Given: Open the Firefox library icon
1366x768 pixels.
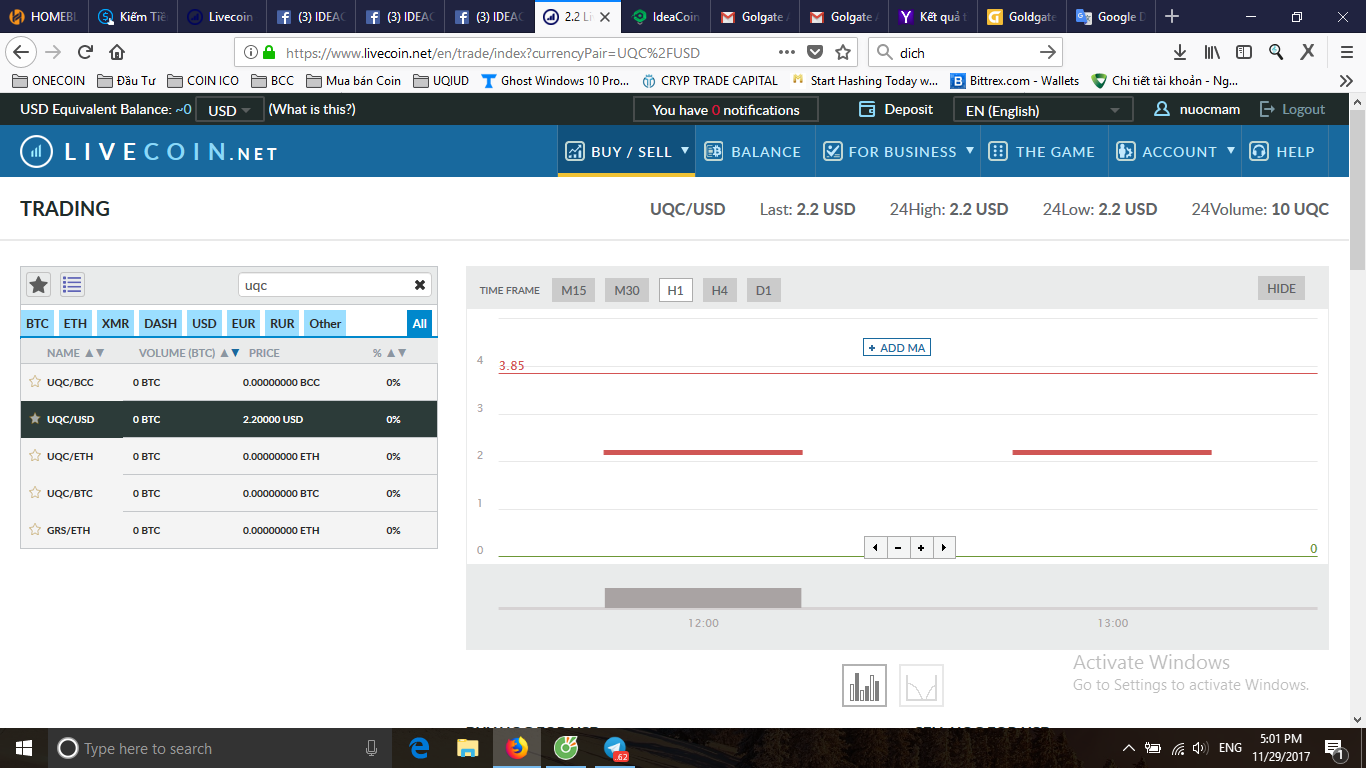Looking at the screenshot, I should [1212, 52].
